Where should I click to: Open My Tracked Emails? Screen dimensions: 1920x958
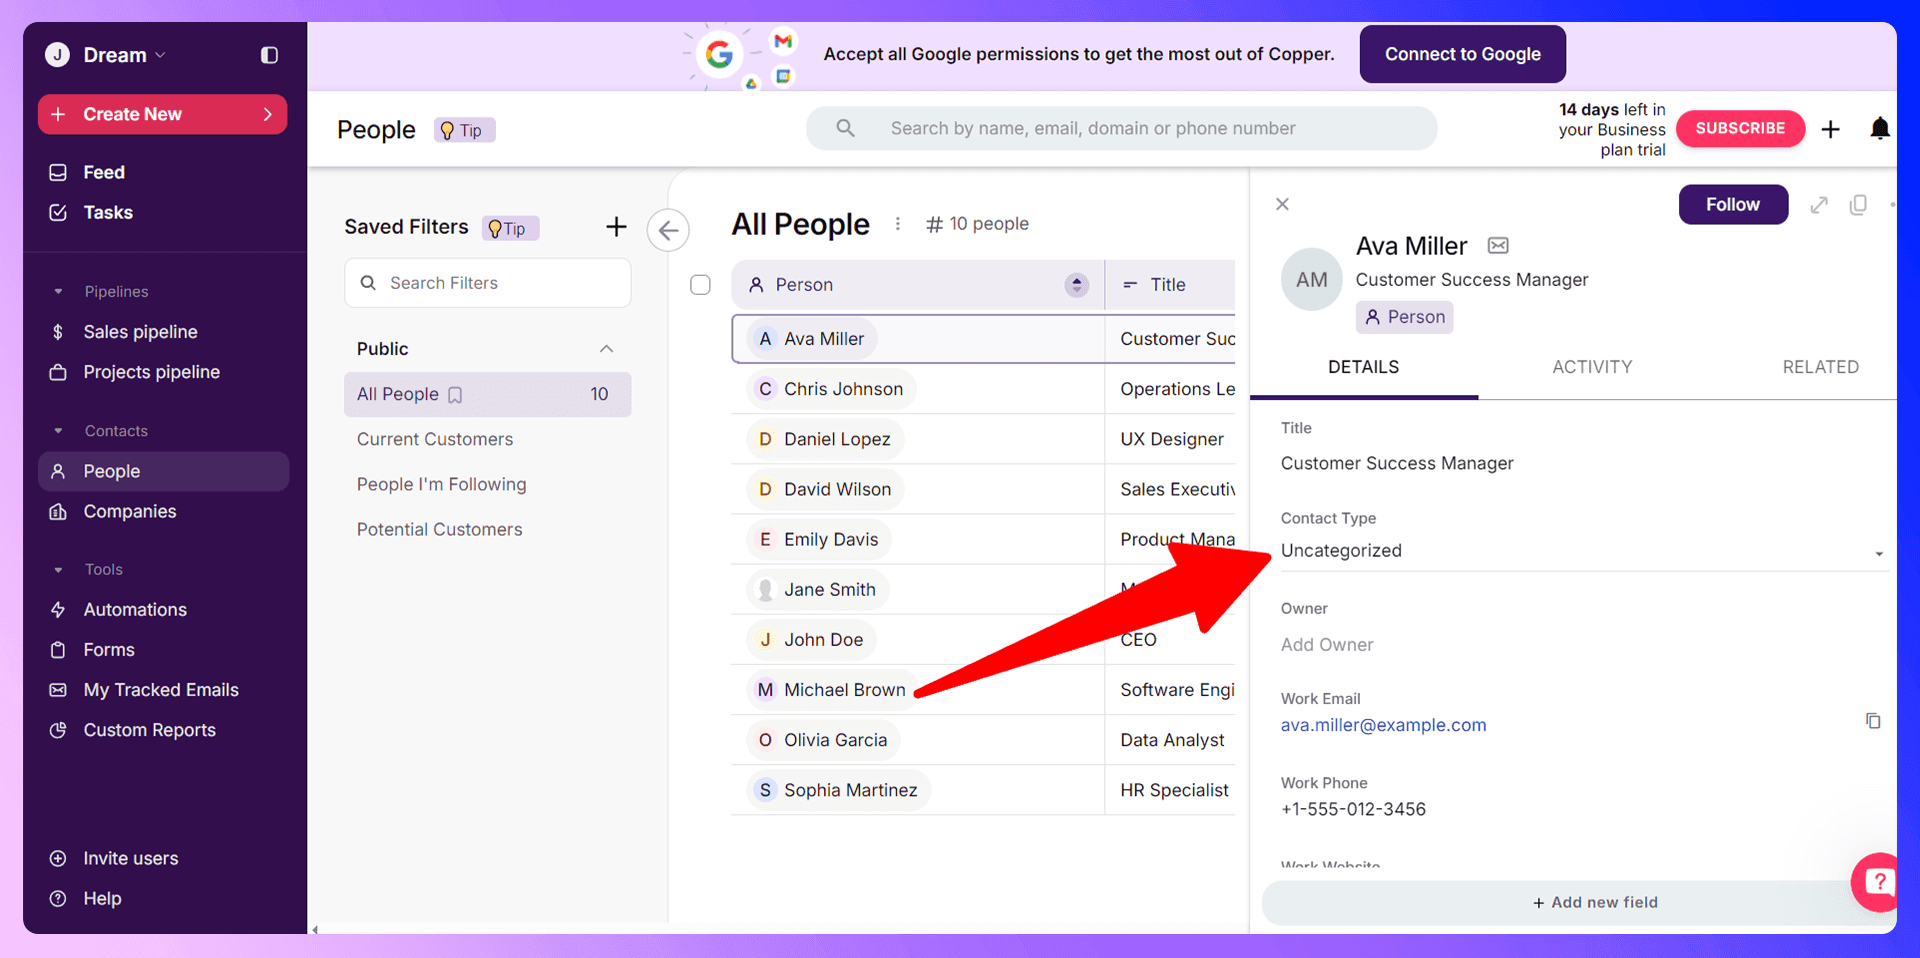tap(161, 690)
